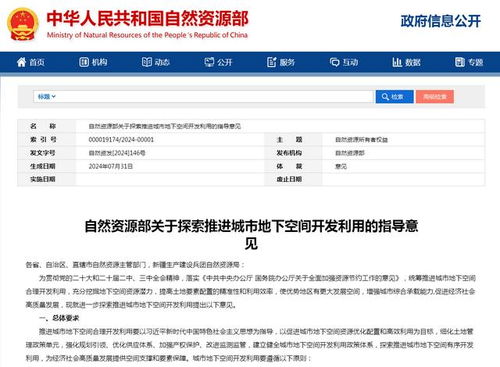The image size is (500, 367).
Task: Click the 公开 navigation icon
Action: pyautogui.click(x=209, y=62)
